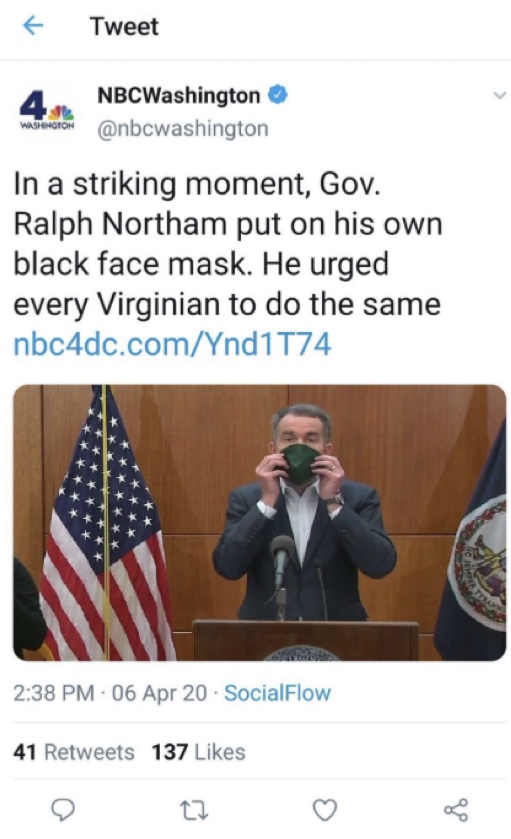Open the SocialFlow source link
The width and height of the screenshot is (511, 839).
277,693
